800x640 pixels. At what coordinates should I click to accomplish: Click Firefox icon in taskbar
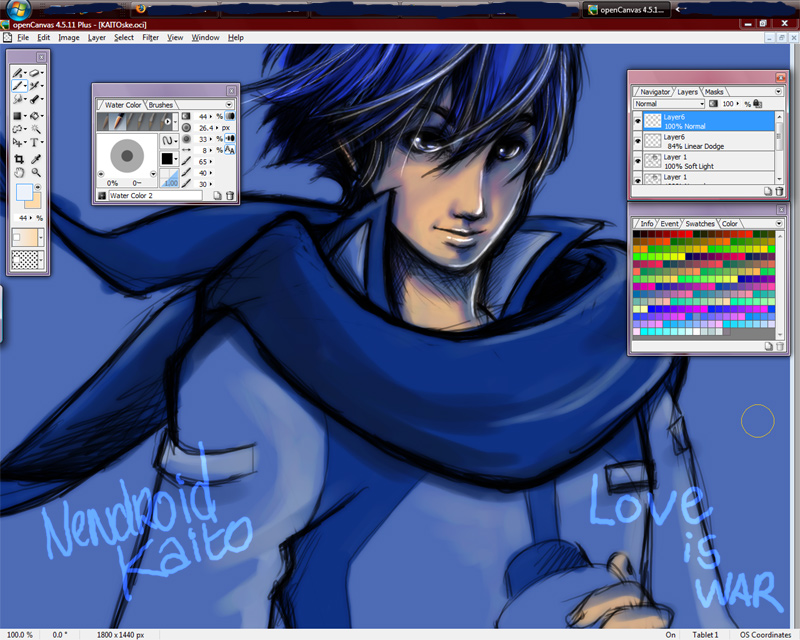[x=141, y=9]
